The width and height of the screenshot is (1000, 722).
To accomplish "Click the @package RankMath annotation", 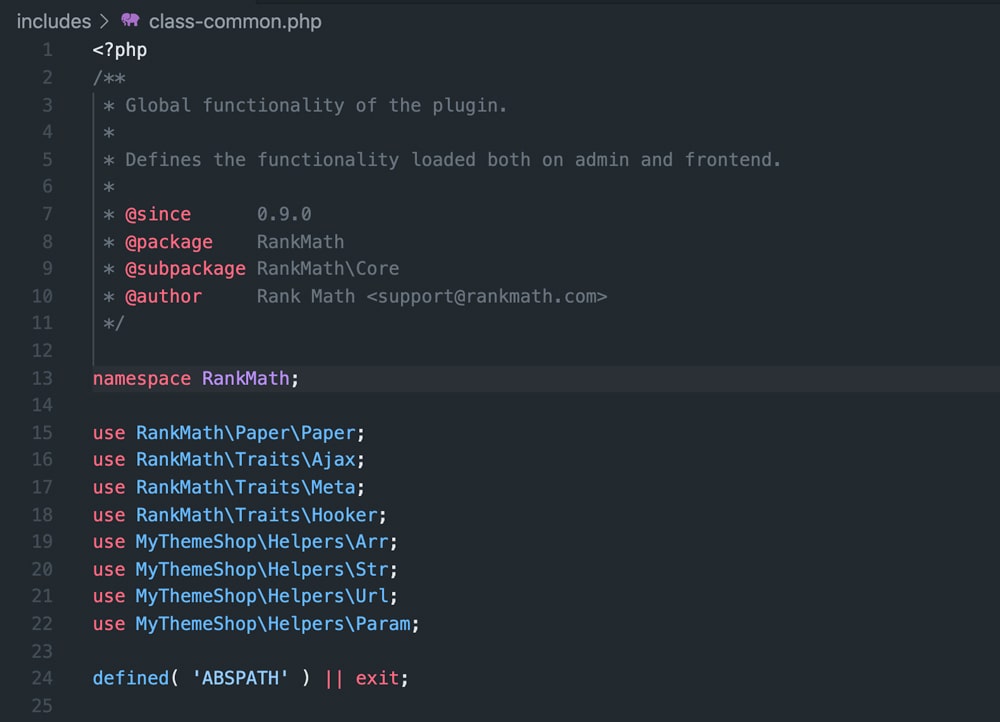I will [x=169, y=241].
